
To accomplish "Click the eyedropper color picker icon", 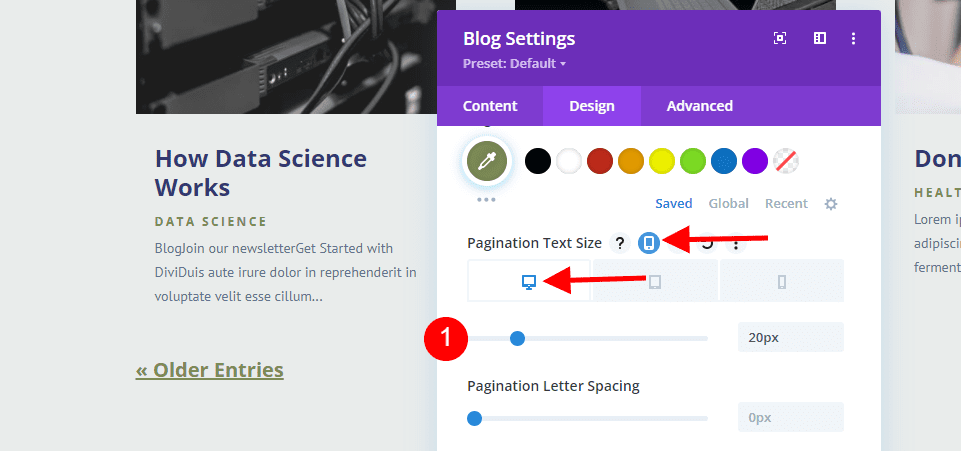I will click(x=487, y=161).
